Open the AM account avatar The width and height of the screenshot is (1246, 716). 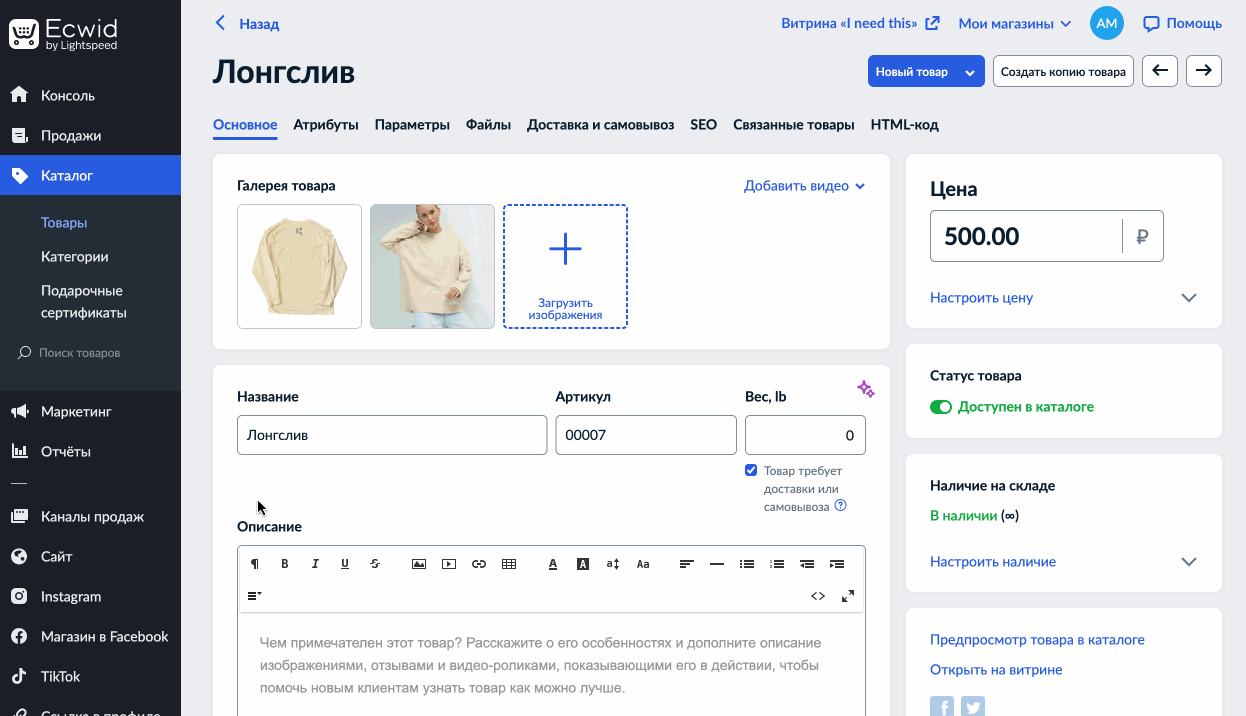coord(1107,23)
